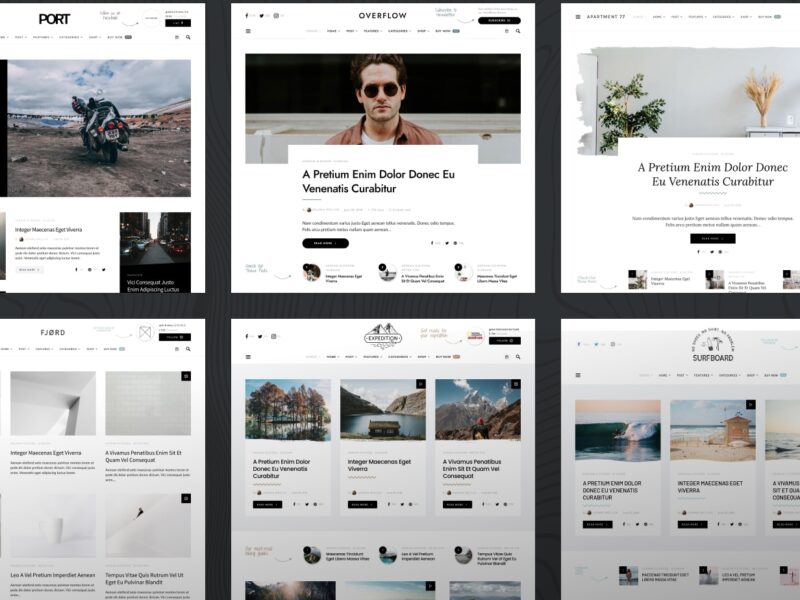Click the Instagram icon in Expedition header
The height and width of the screenshot is (600, 800).
pyautogui.click(x=274, y=336)
